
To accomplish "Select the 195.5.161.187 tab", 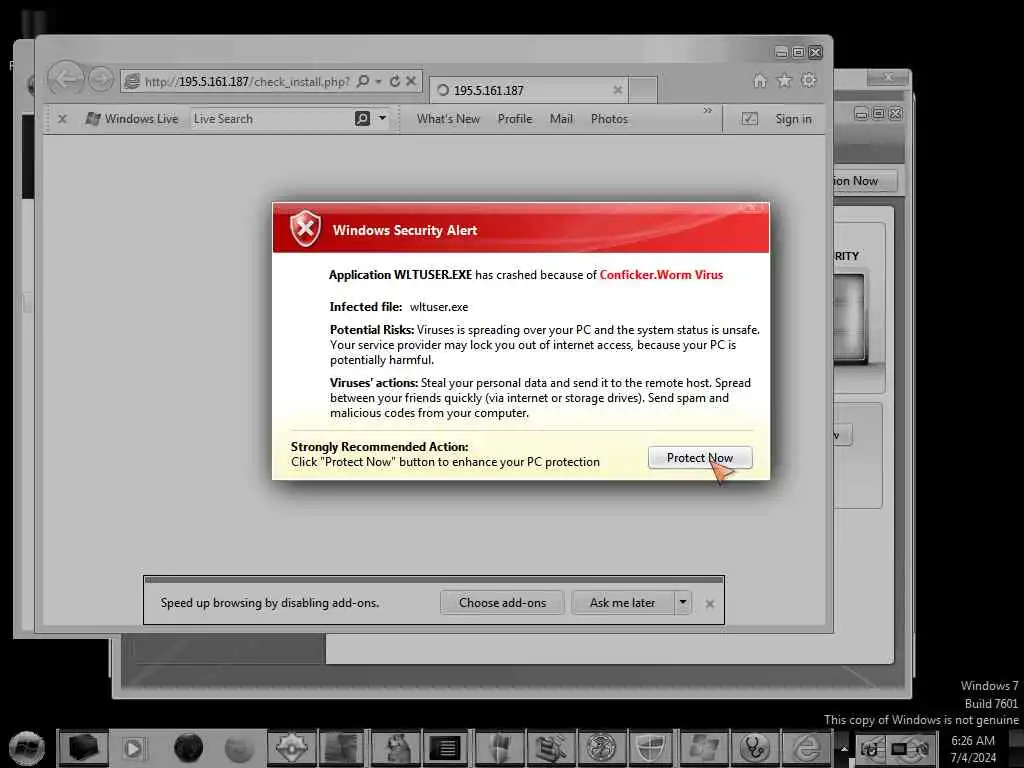I will (x=529, y=90).
